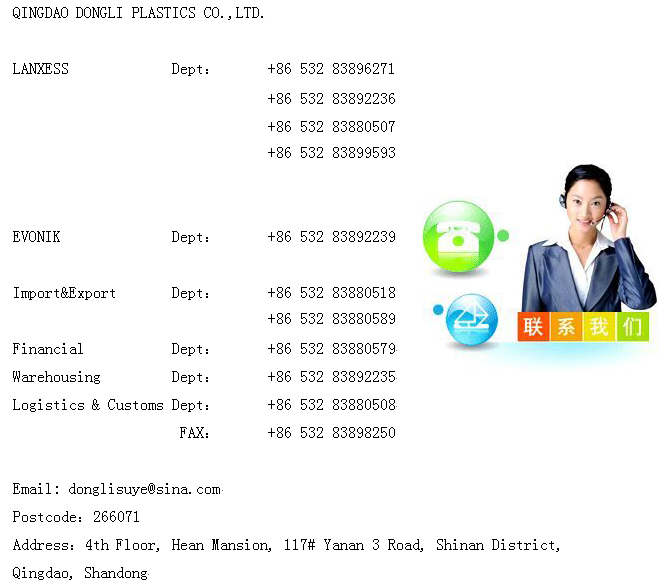This screenshot has width=658, height=585.
Task: Click the small green dot beside phone icon
Action: click(x=503, y=236)
